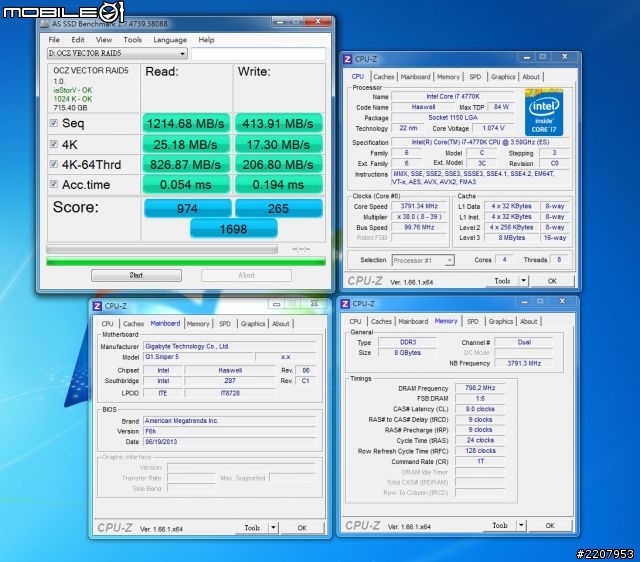Click the empty field next to the drive selector
The width and height of the screenshot is (640, 562).
[x=258, y=53]
